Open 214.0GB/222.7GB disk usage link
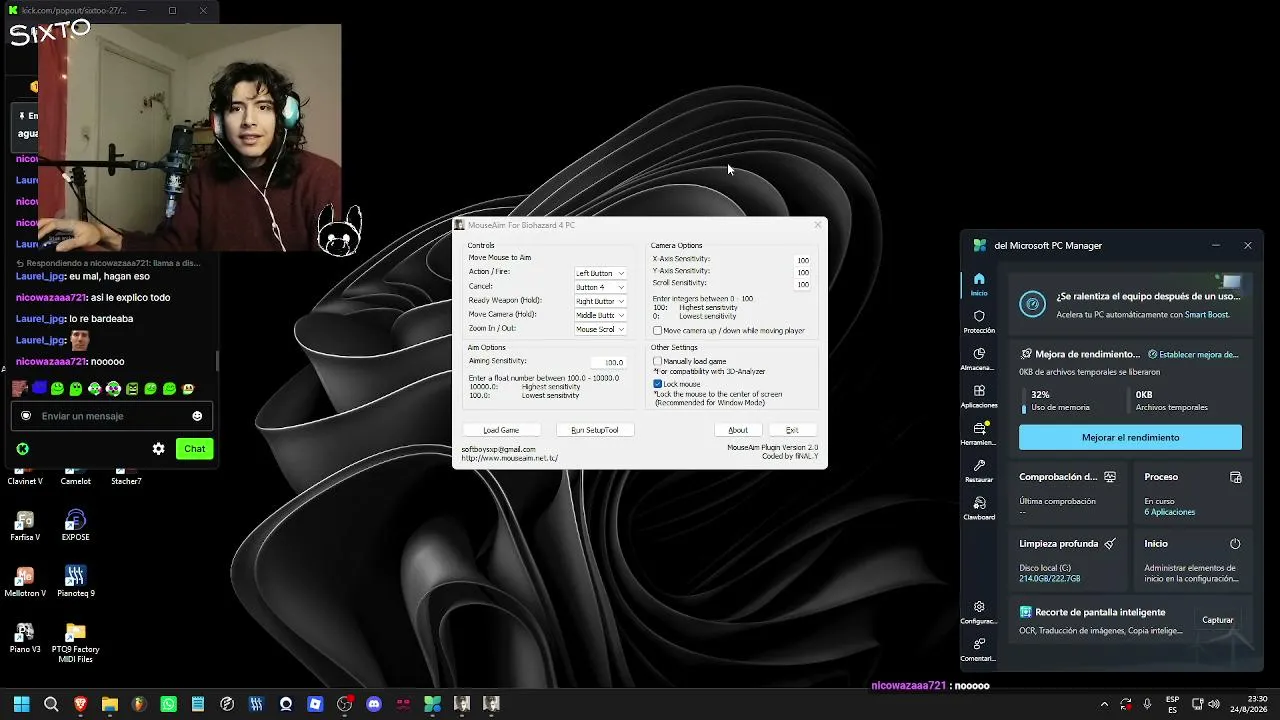This screenshot has height=720, width=1280. point(1050,579)
